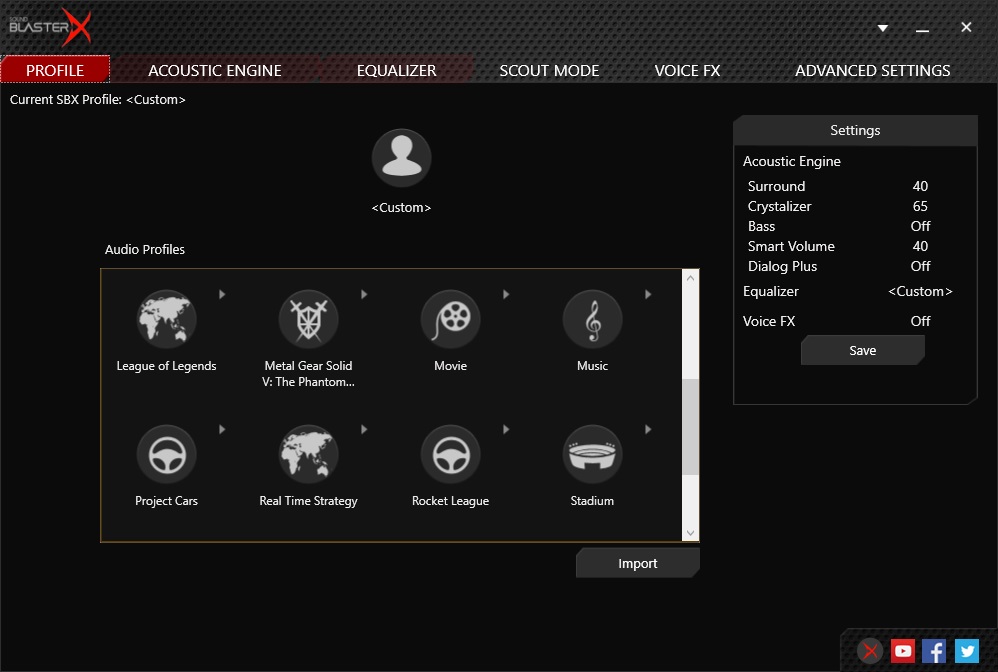Image resolution: width=998 pixels, height=672 pixels.
Task: Click the 'League of Legends' profile label
Action: pos(167,366)
